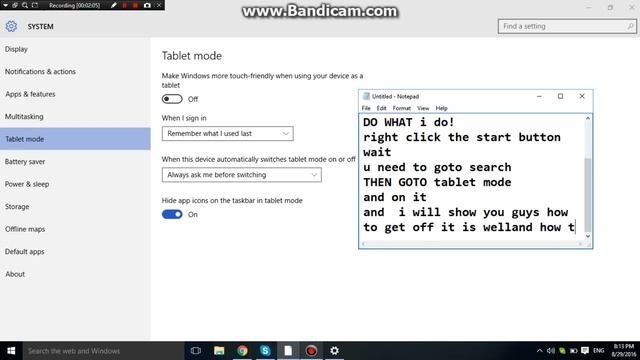Switch to Notepad taskbar icon
This screenshot has height=360, width=640.
point(288,351)
